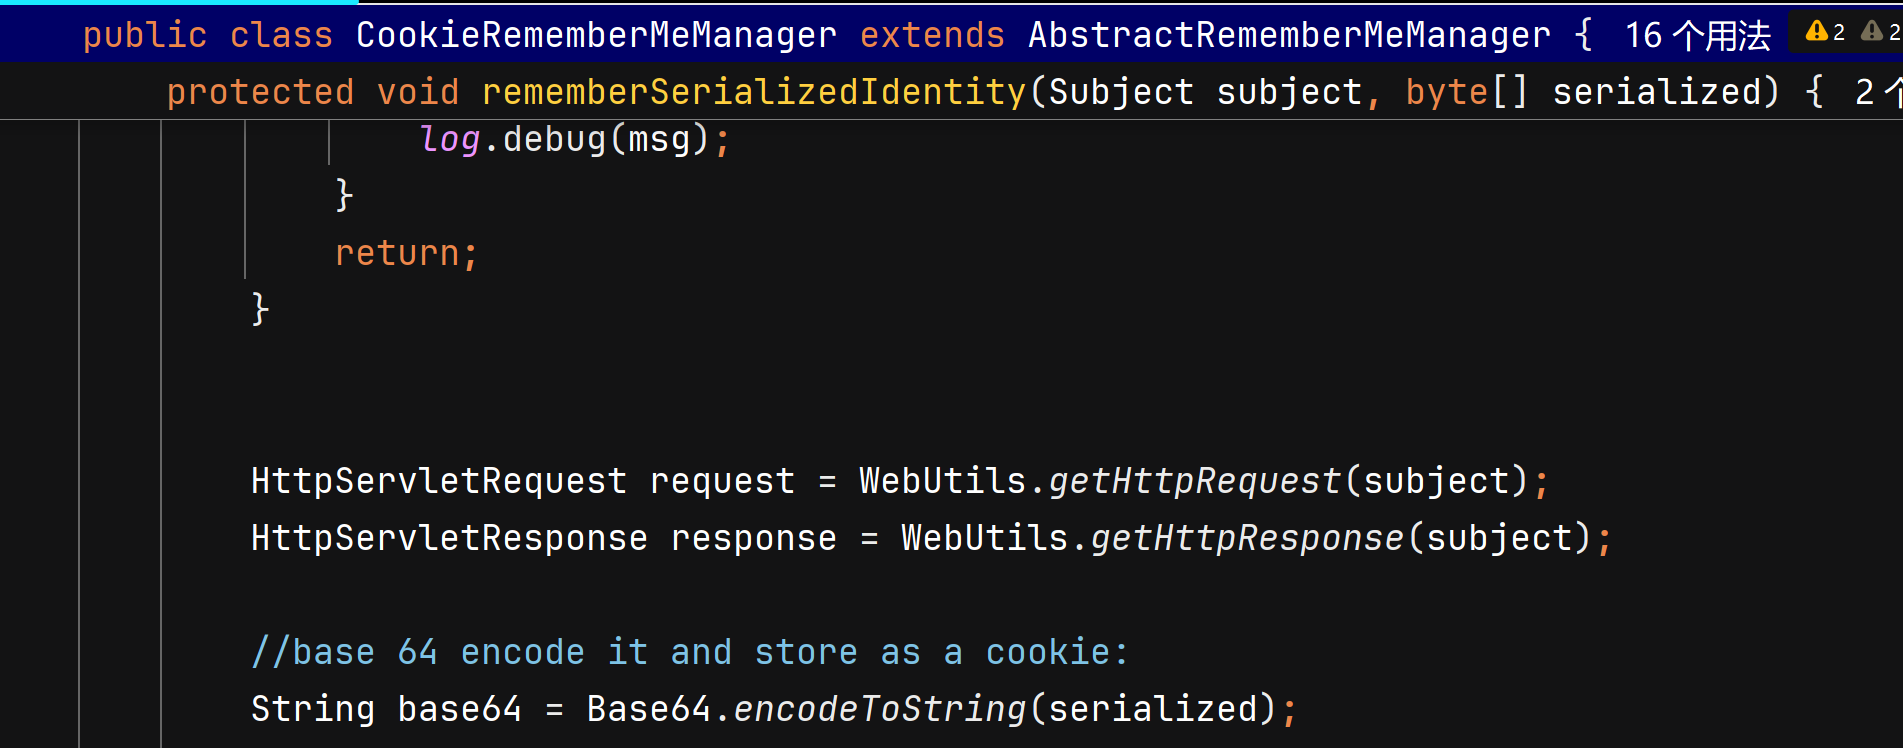Click the WebUtils class on the request line

[x=943, y=481]
